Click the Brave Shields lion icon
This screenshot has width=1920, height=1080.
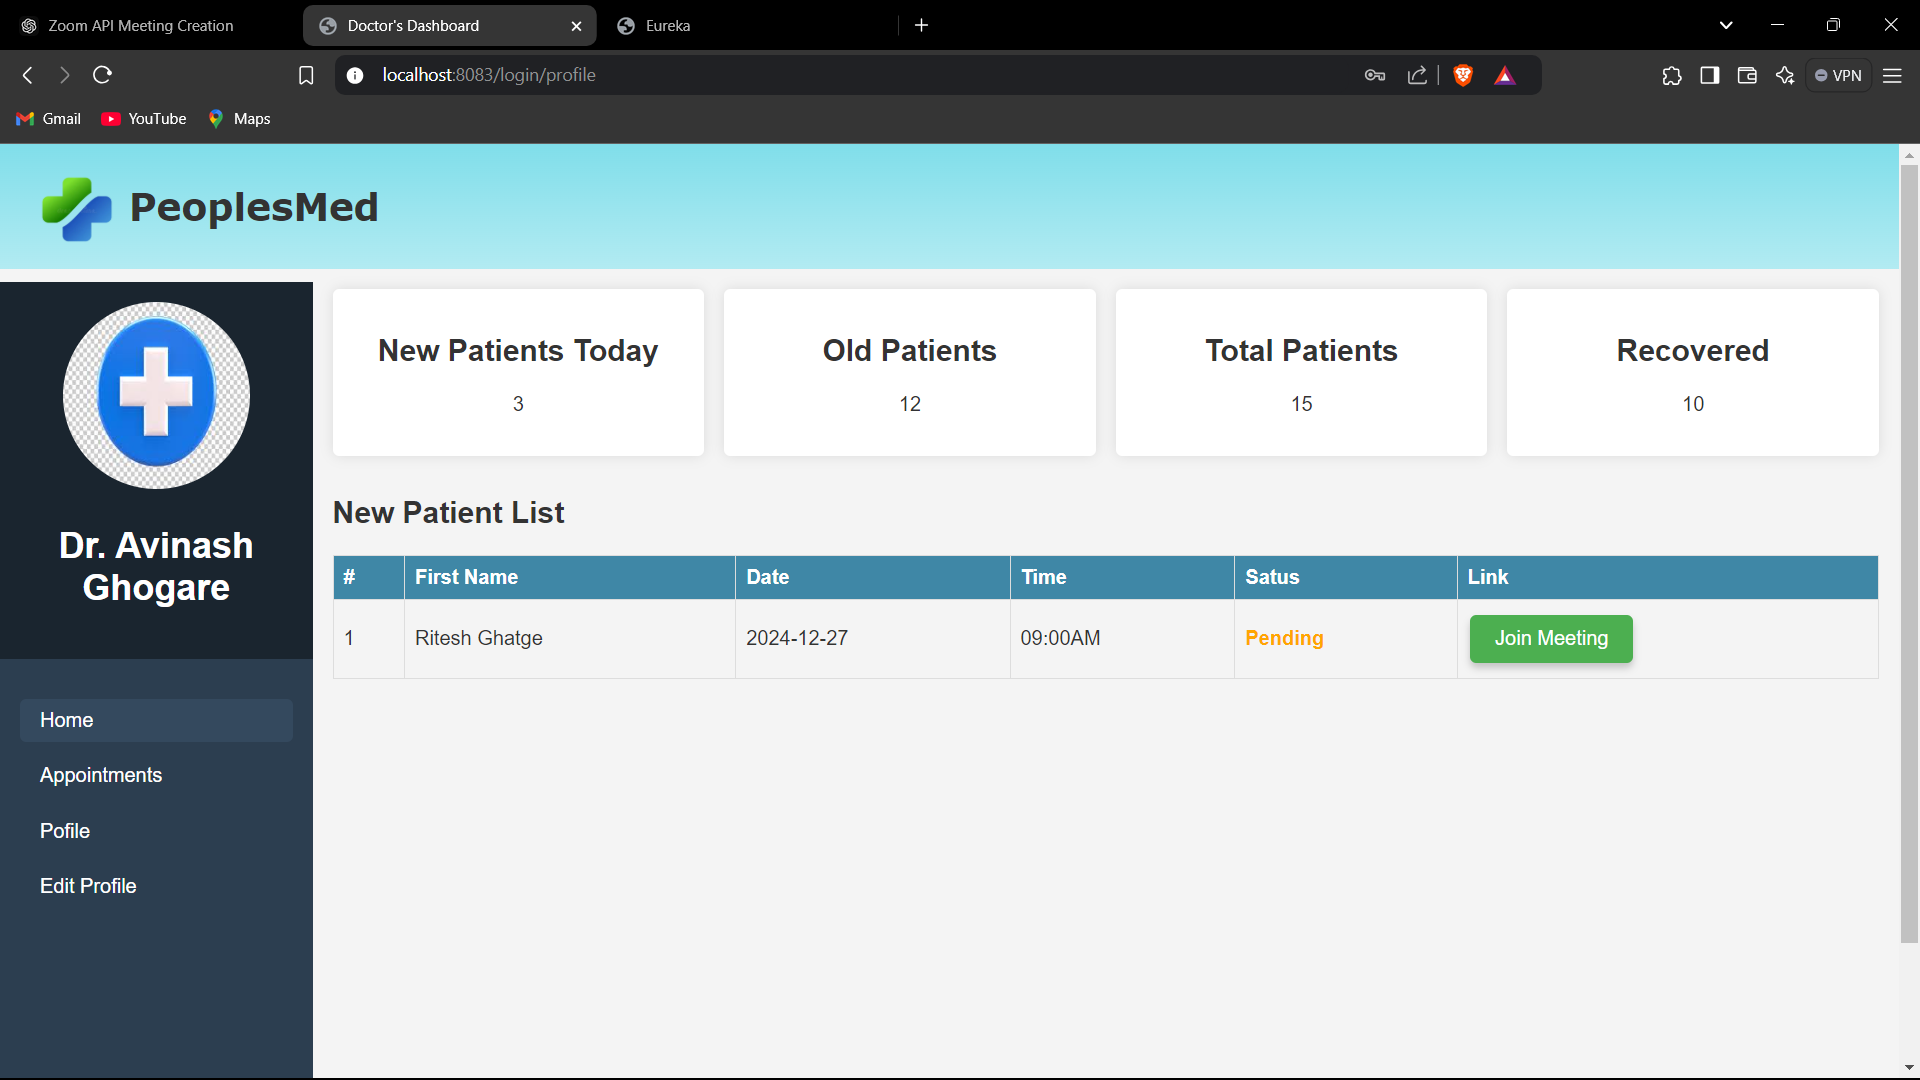1463,75
